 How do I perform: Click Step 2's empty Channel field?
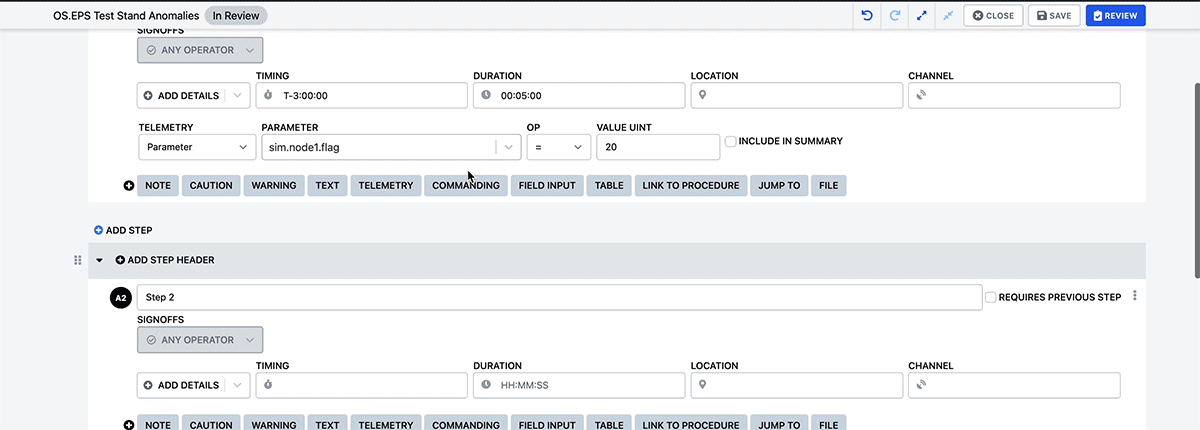tap(1014, 385)
